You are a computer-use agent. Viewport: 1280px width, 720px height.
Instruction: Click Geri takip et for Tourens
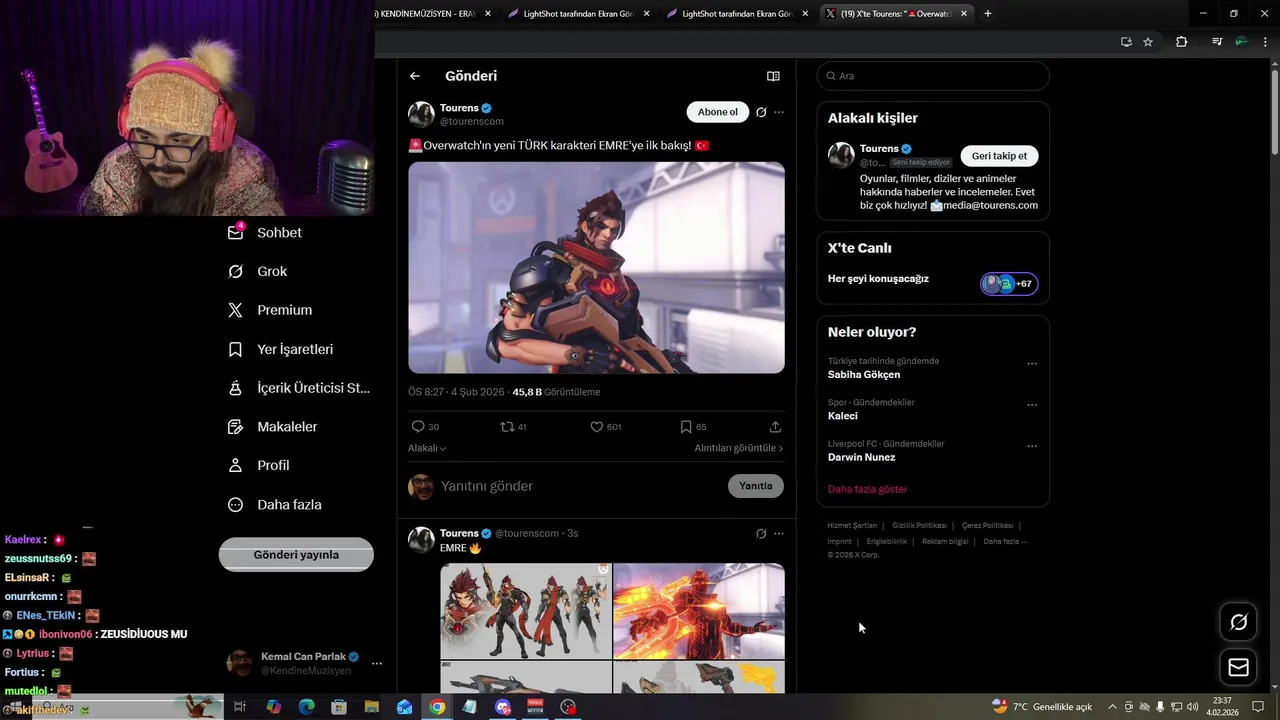tap(999, 156)
